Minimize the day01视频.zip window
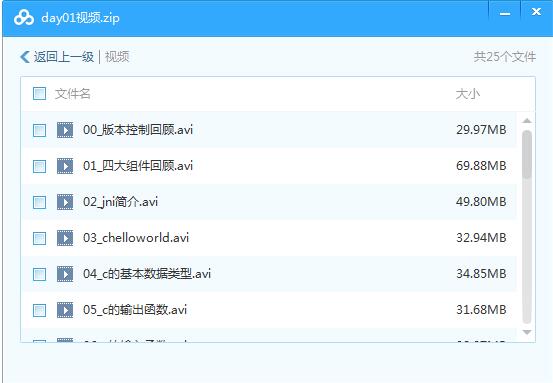The image size is (553, 383). [x=505, y=13]
